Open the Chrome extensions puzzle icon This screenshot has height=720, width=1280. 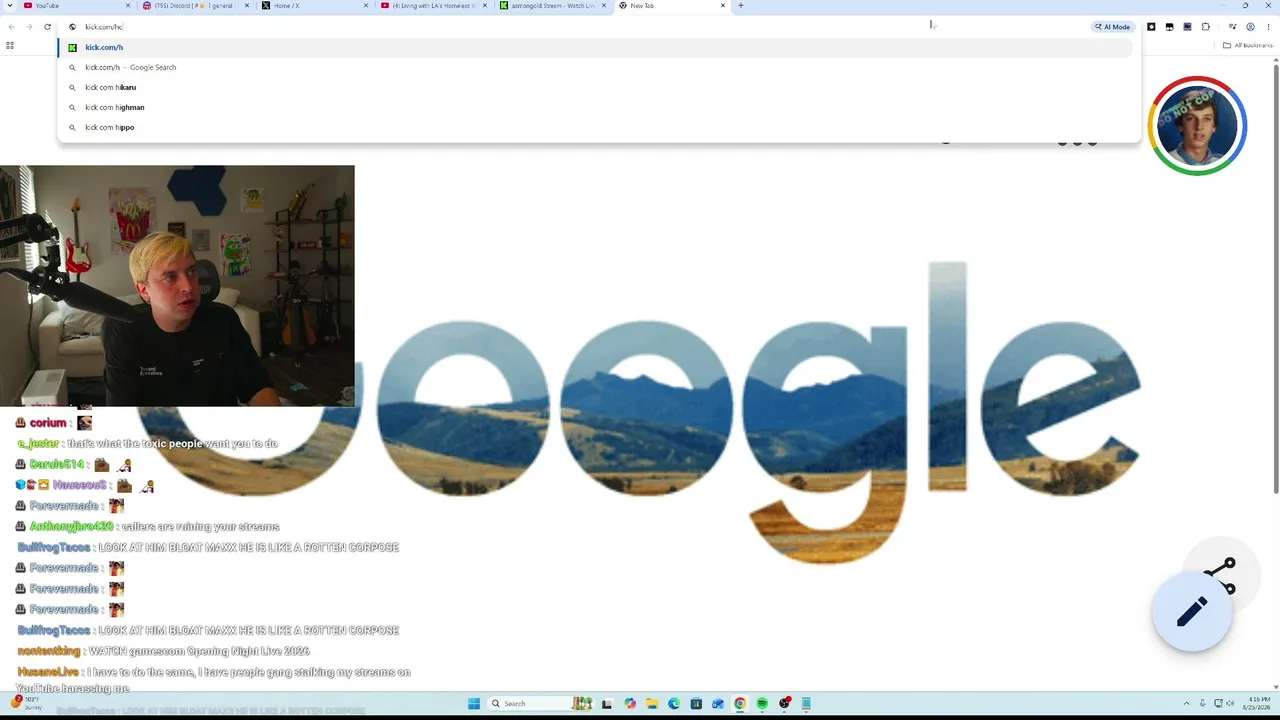pos(1205,27)
